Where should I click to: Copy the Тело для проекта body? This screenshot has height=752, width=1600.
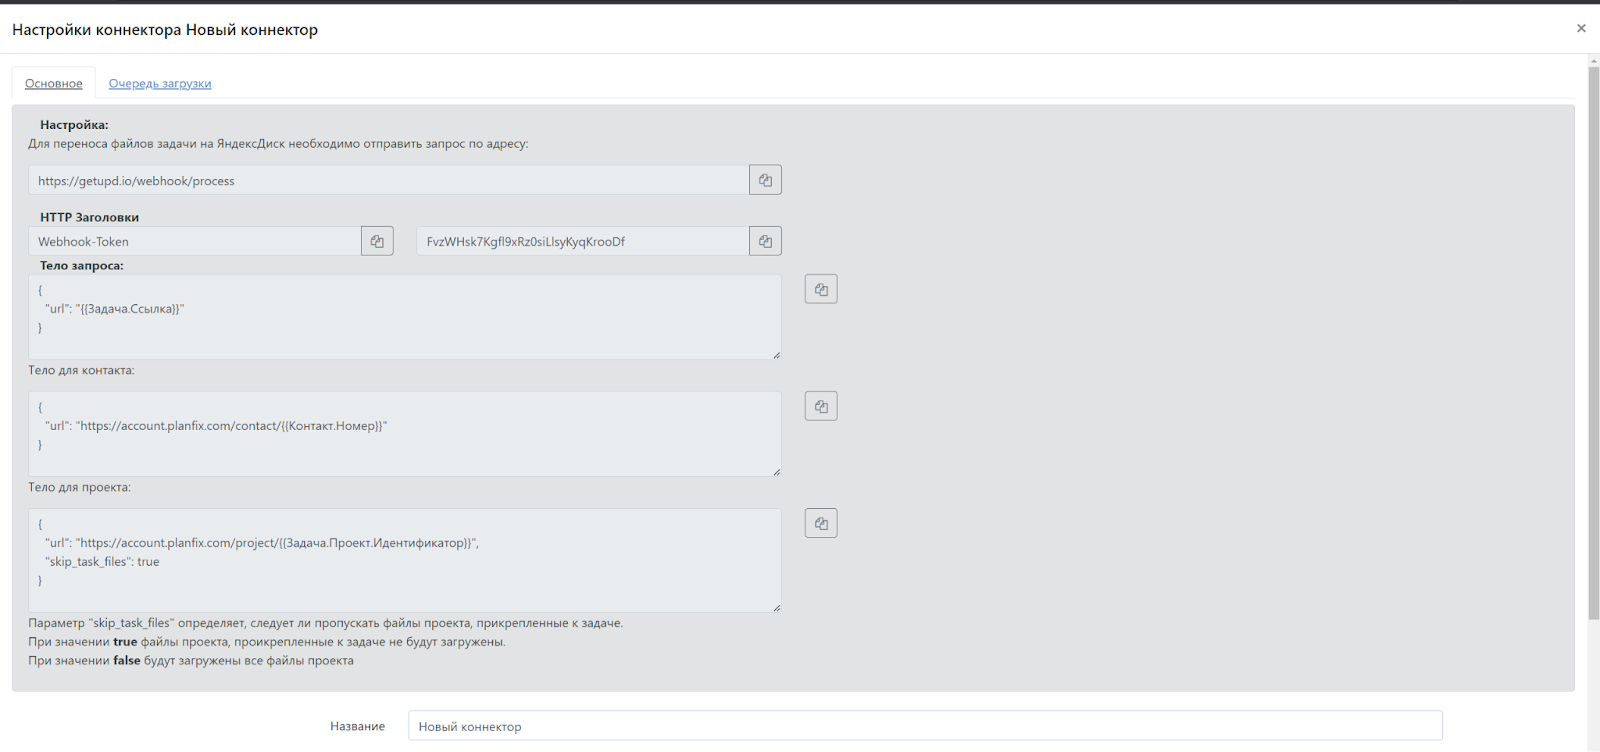pos(821,523)
